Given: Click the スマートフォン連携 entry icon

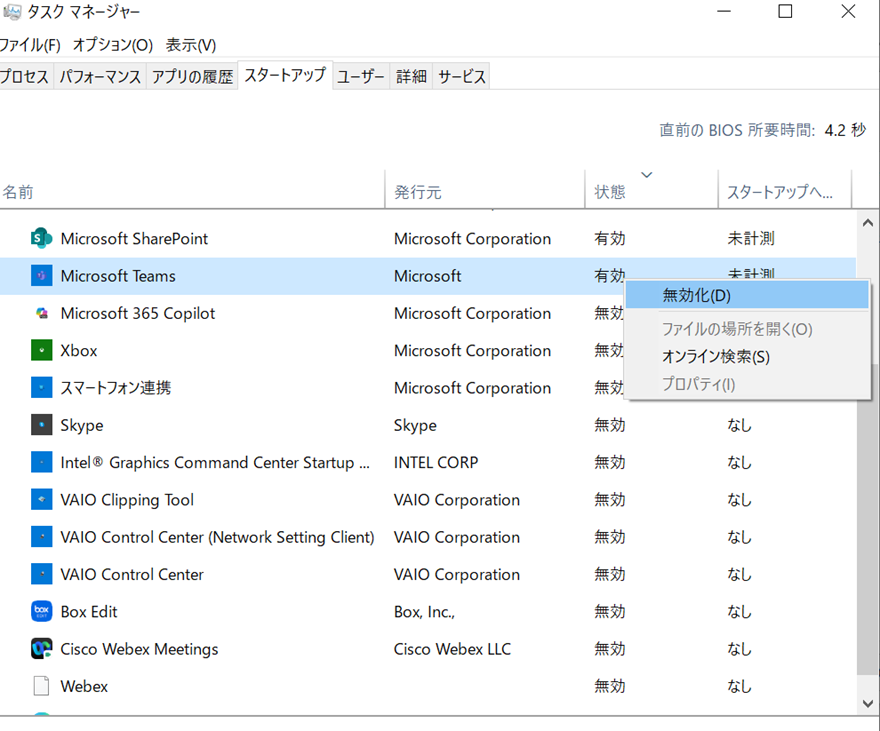Looking at the screenshot, I should click(x=42, y=388).
